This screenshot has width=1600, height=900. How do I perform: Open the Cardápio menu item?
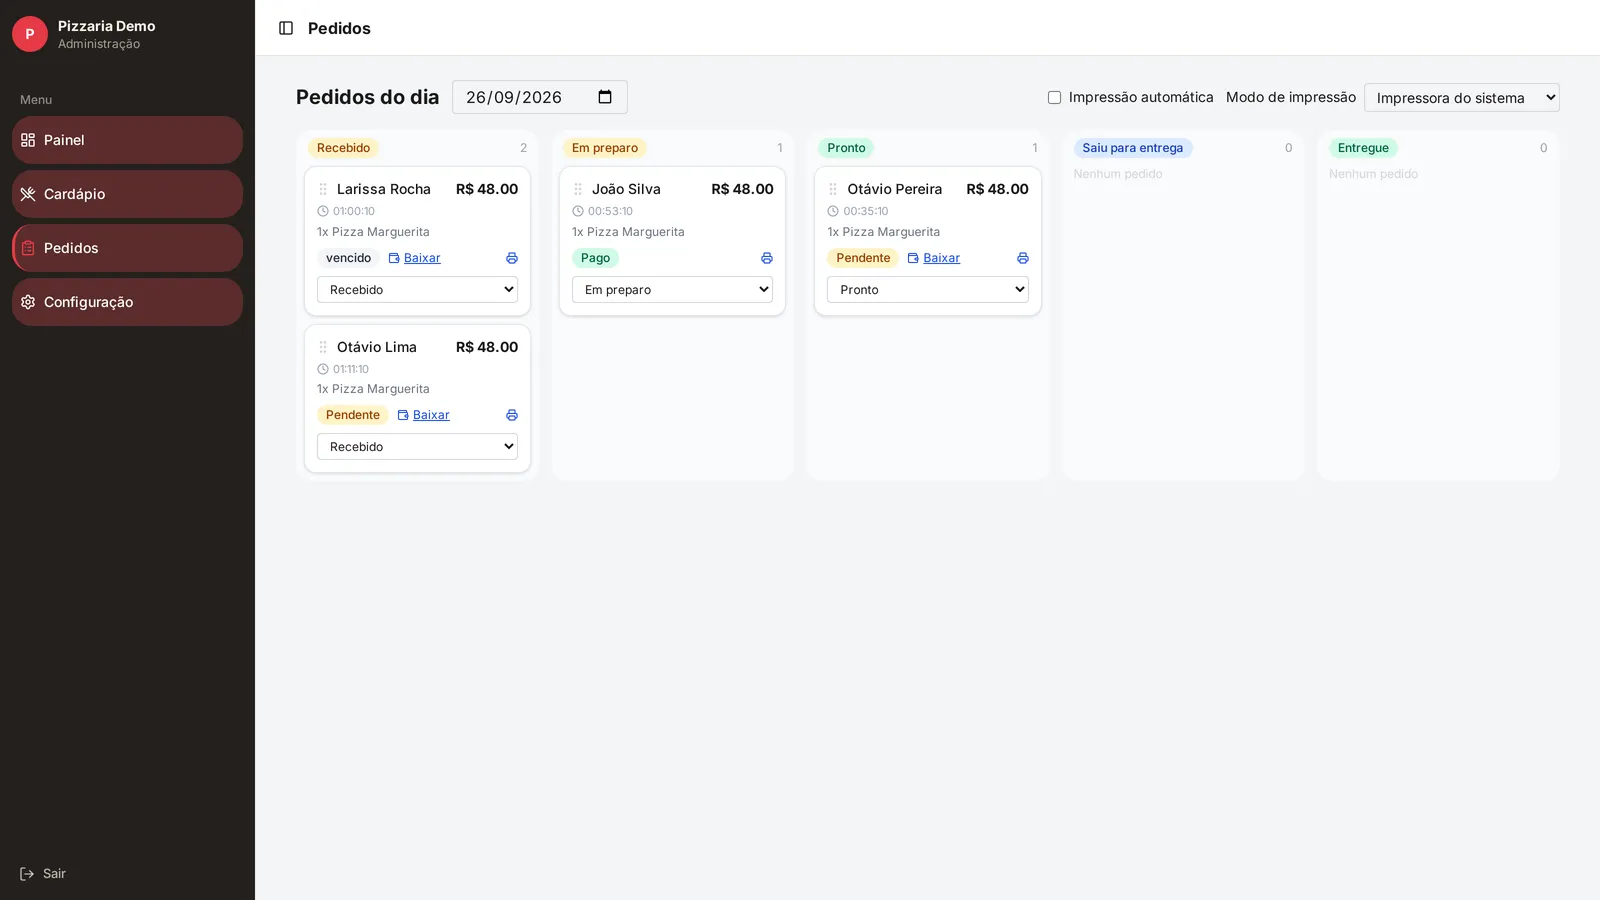[x=127, y=194]
